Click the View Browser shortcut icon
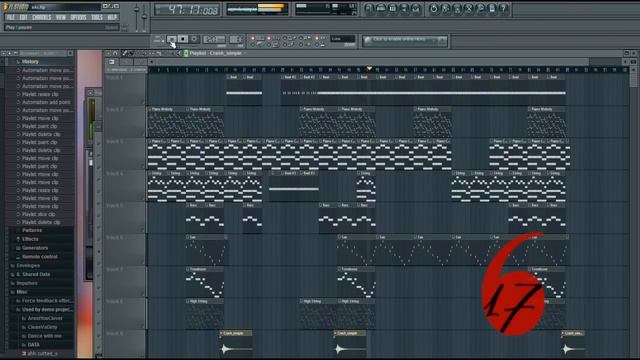Viewport: 640px width, 360px height. click(404, 9)
